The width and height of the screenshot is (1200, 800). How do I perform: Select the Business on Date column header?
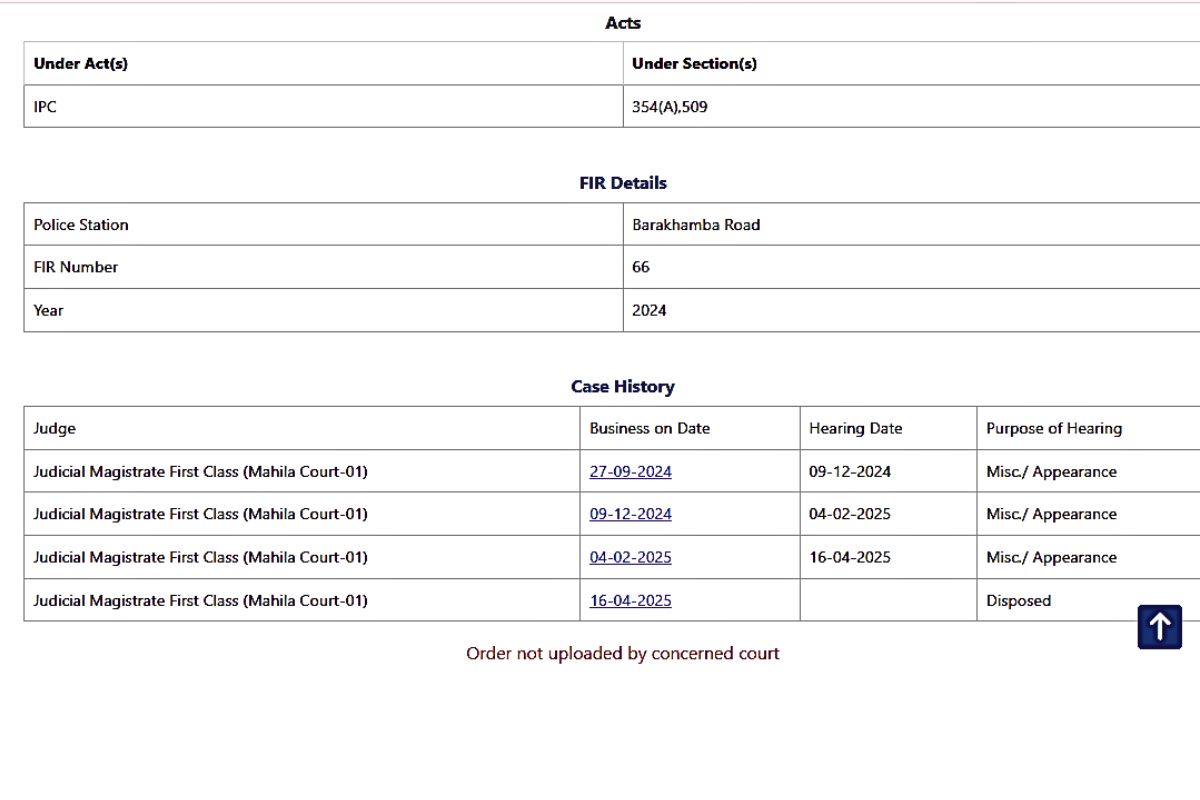pyautogui.click(x=649, y=428)
